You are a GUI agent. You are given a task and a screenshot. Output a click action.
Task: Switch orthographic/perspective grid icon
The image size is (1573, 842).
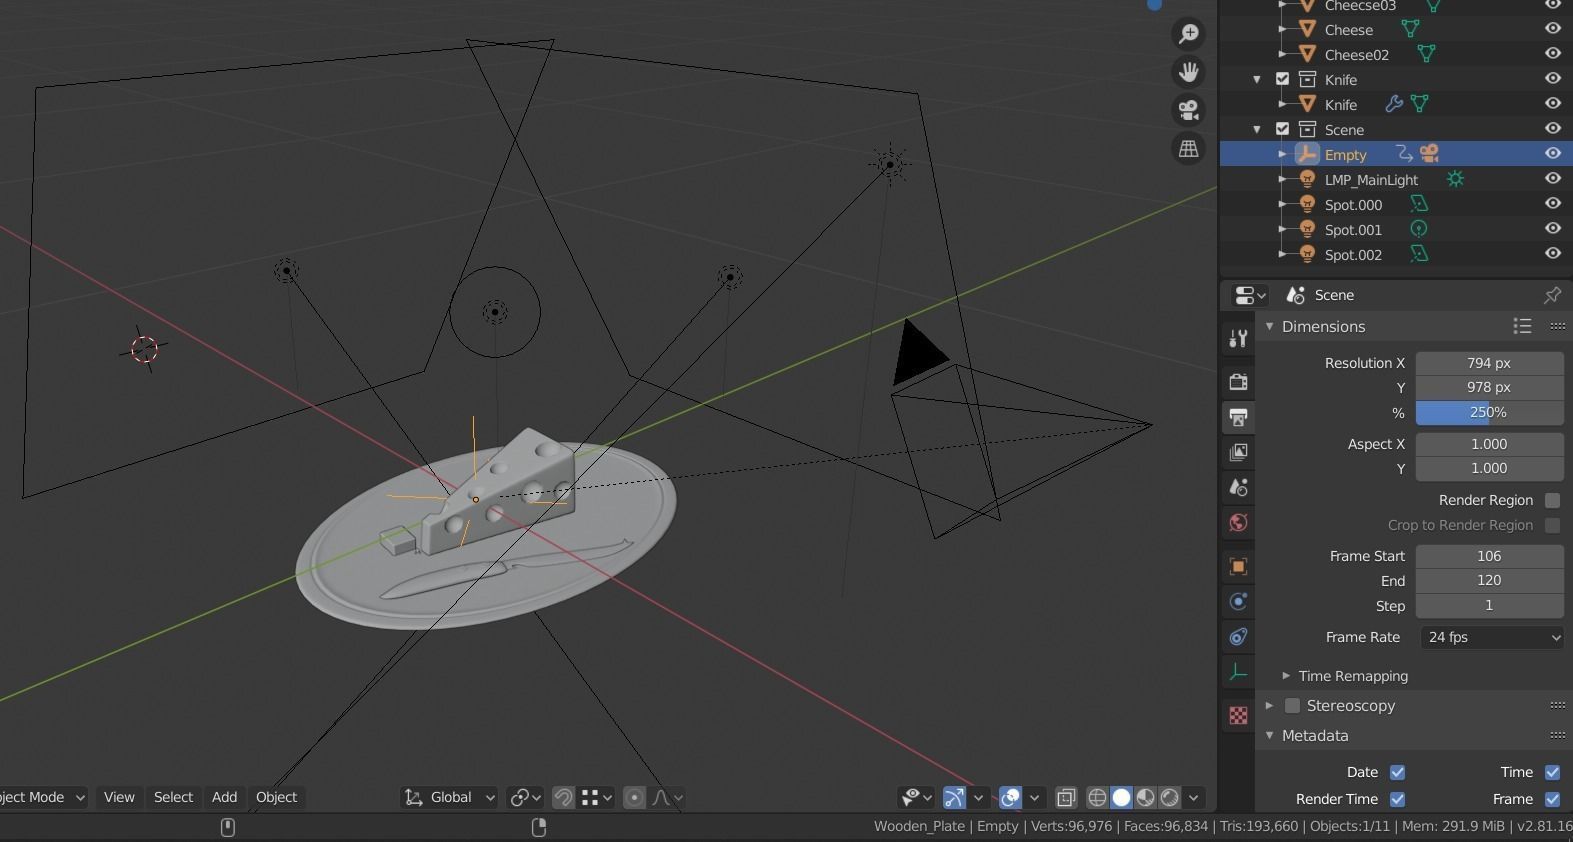click(x=1188, y=148)
